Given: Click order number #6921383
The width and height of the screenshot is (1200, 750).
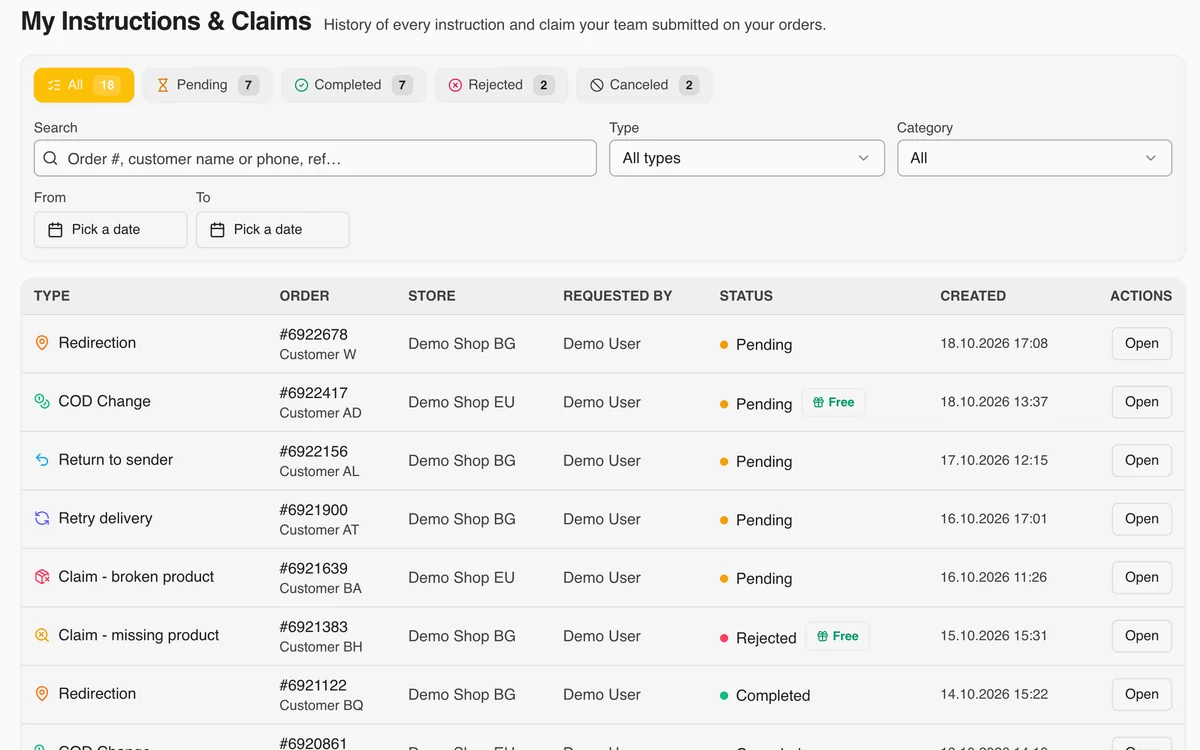Looking at the screenshot, I should point(314,627).
